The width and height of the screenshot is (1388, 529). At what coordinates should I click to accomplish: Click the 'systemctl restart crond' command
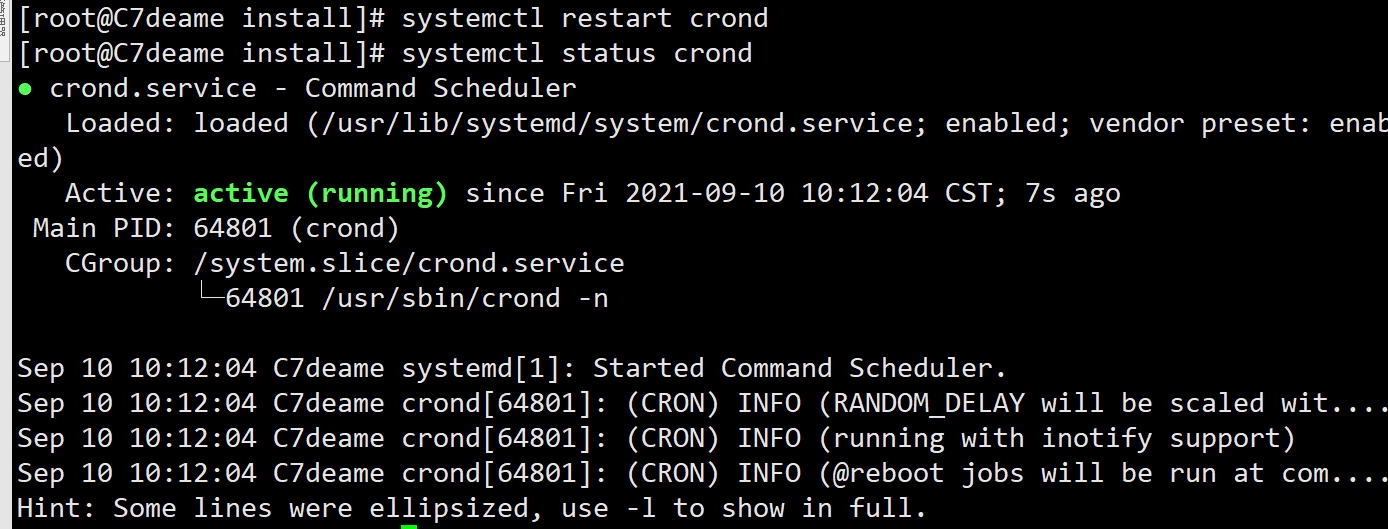click(x=585, y=18)
